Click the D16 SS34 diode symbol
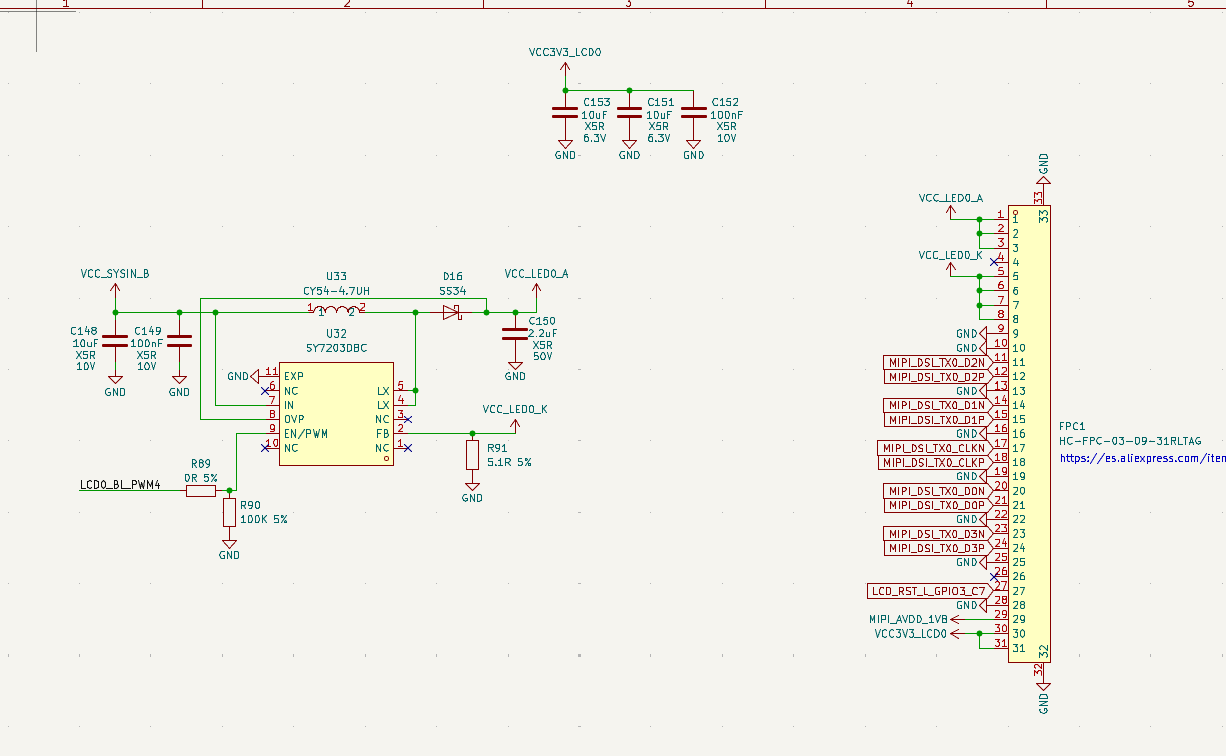 [452, 312]
